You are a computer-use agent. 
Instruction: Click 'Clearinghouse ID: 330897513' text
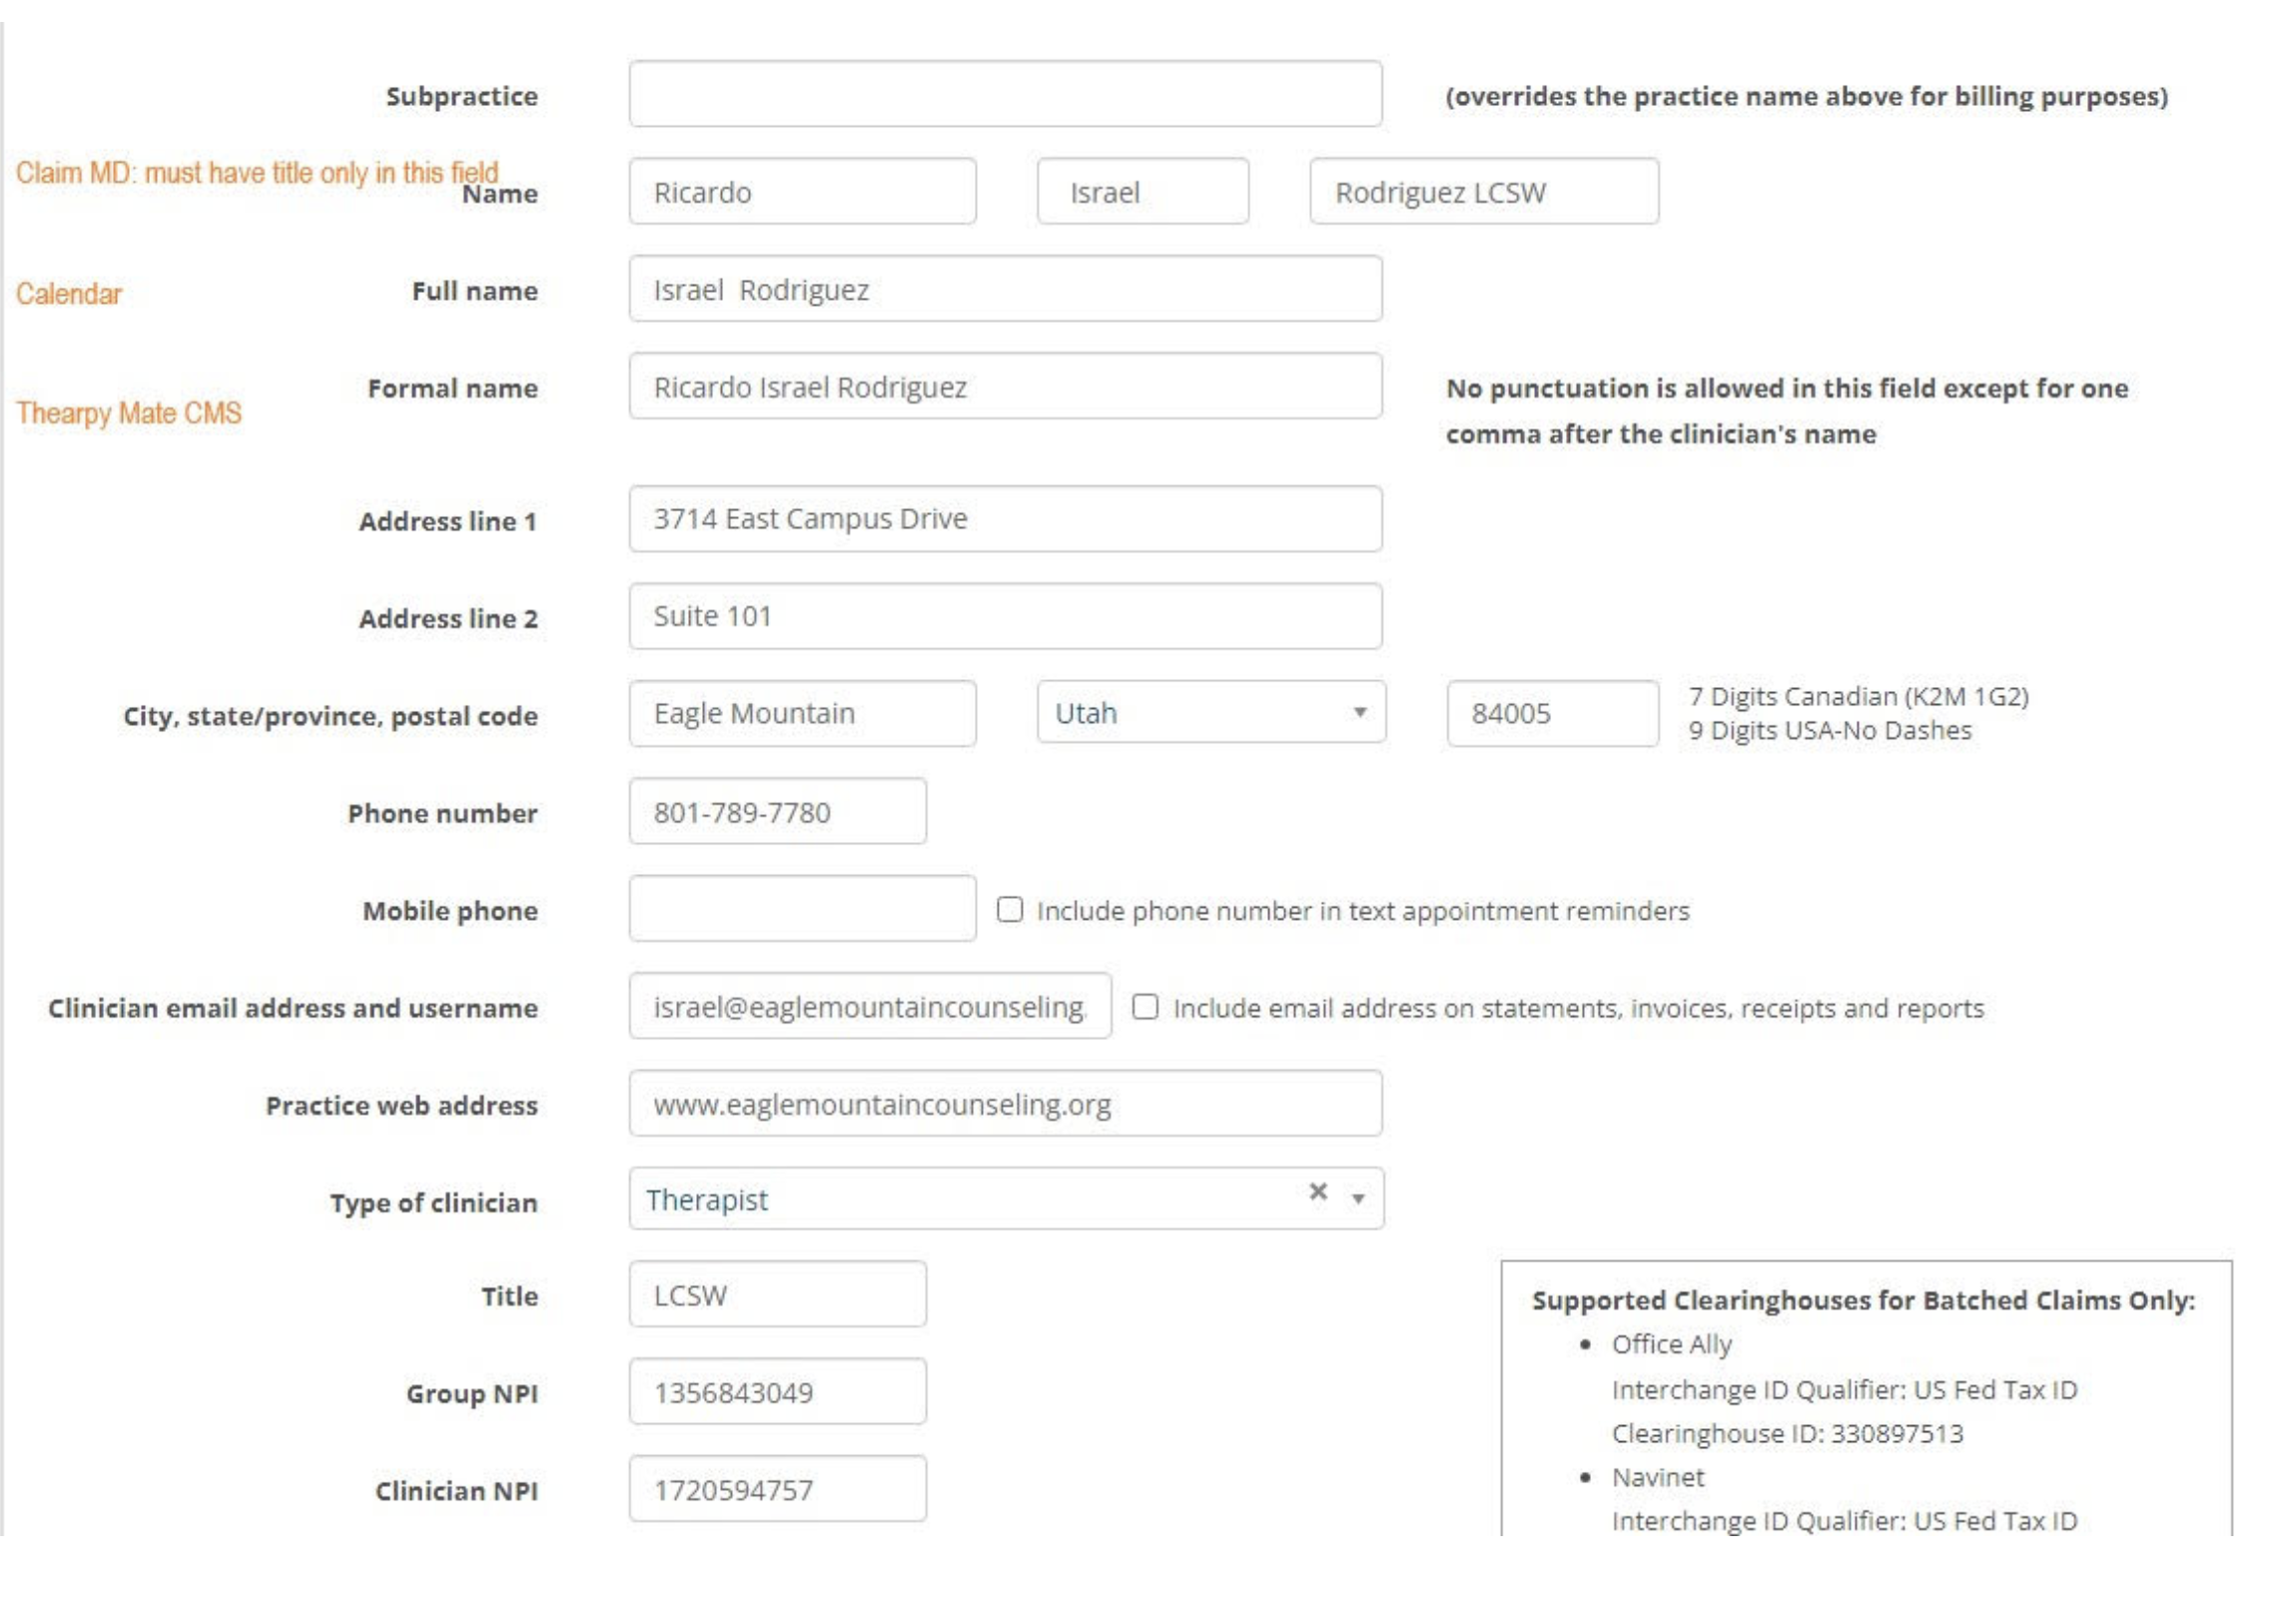pos(1787,1433)
